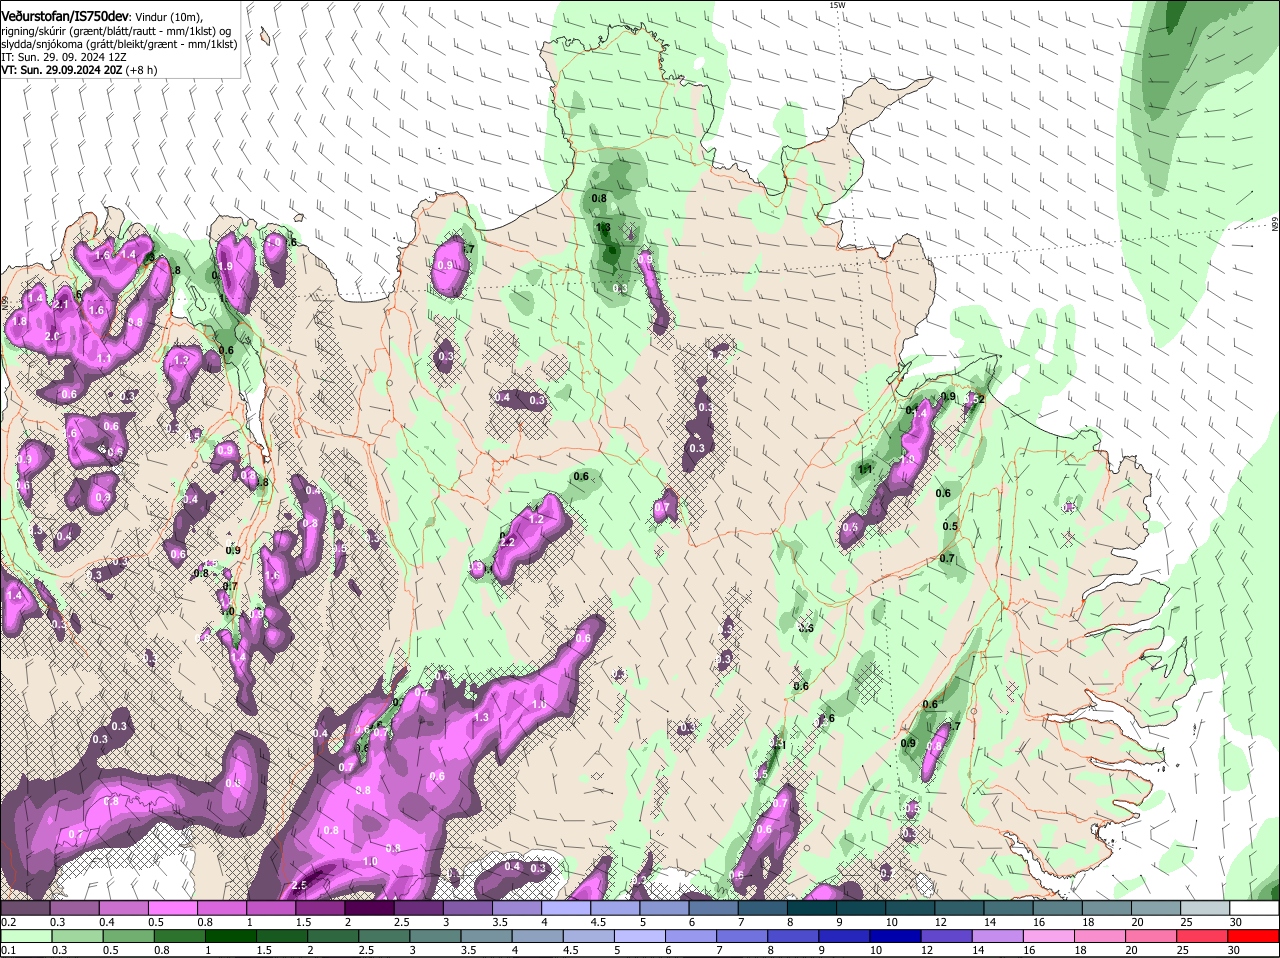Select darkest purple snow swatch between 2 and 2.5
This screenshot has width=1280, height=958.
click(369, 908)
